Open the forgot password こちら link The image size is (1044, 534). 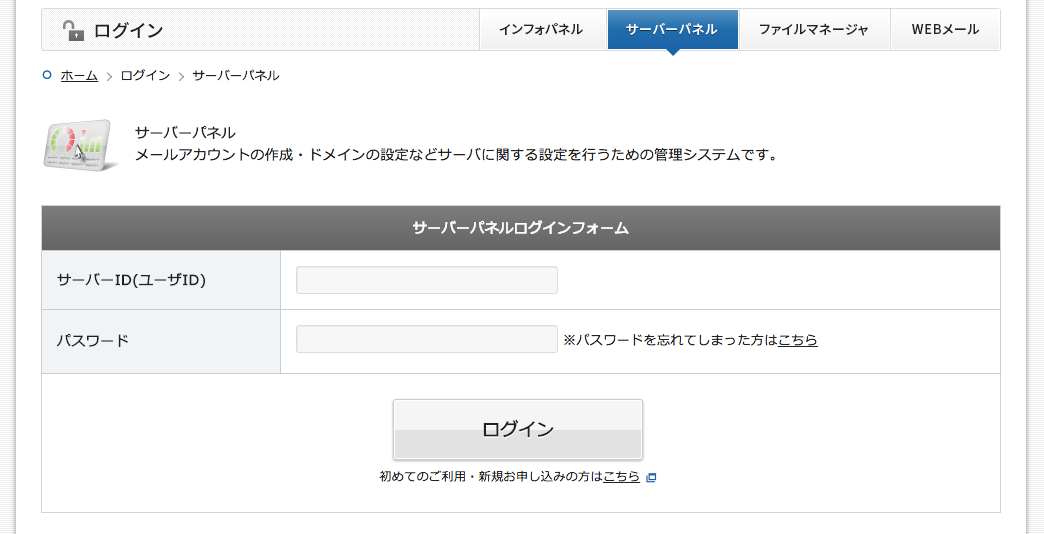pos(797,340)
